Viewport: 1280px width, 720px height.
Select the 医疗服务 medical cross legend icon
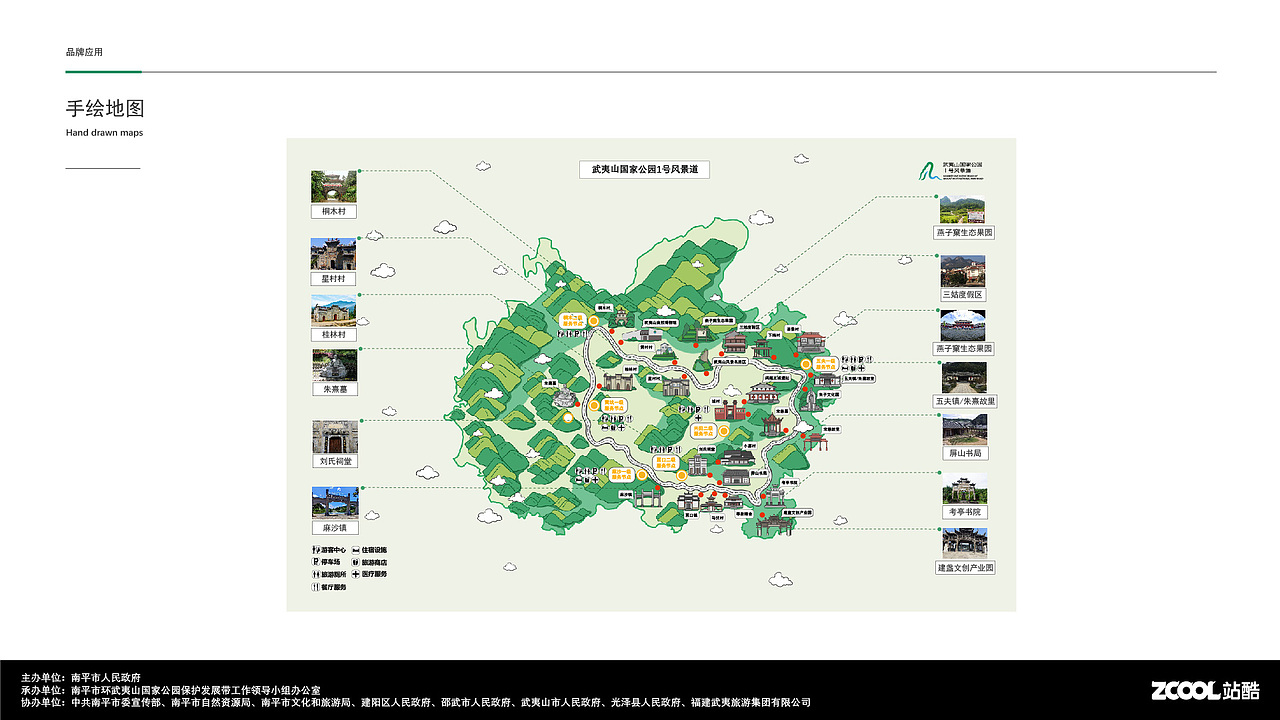[356, 574]
